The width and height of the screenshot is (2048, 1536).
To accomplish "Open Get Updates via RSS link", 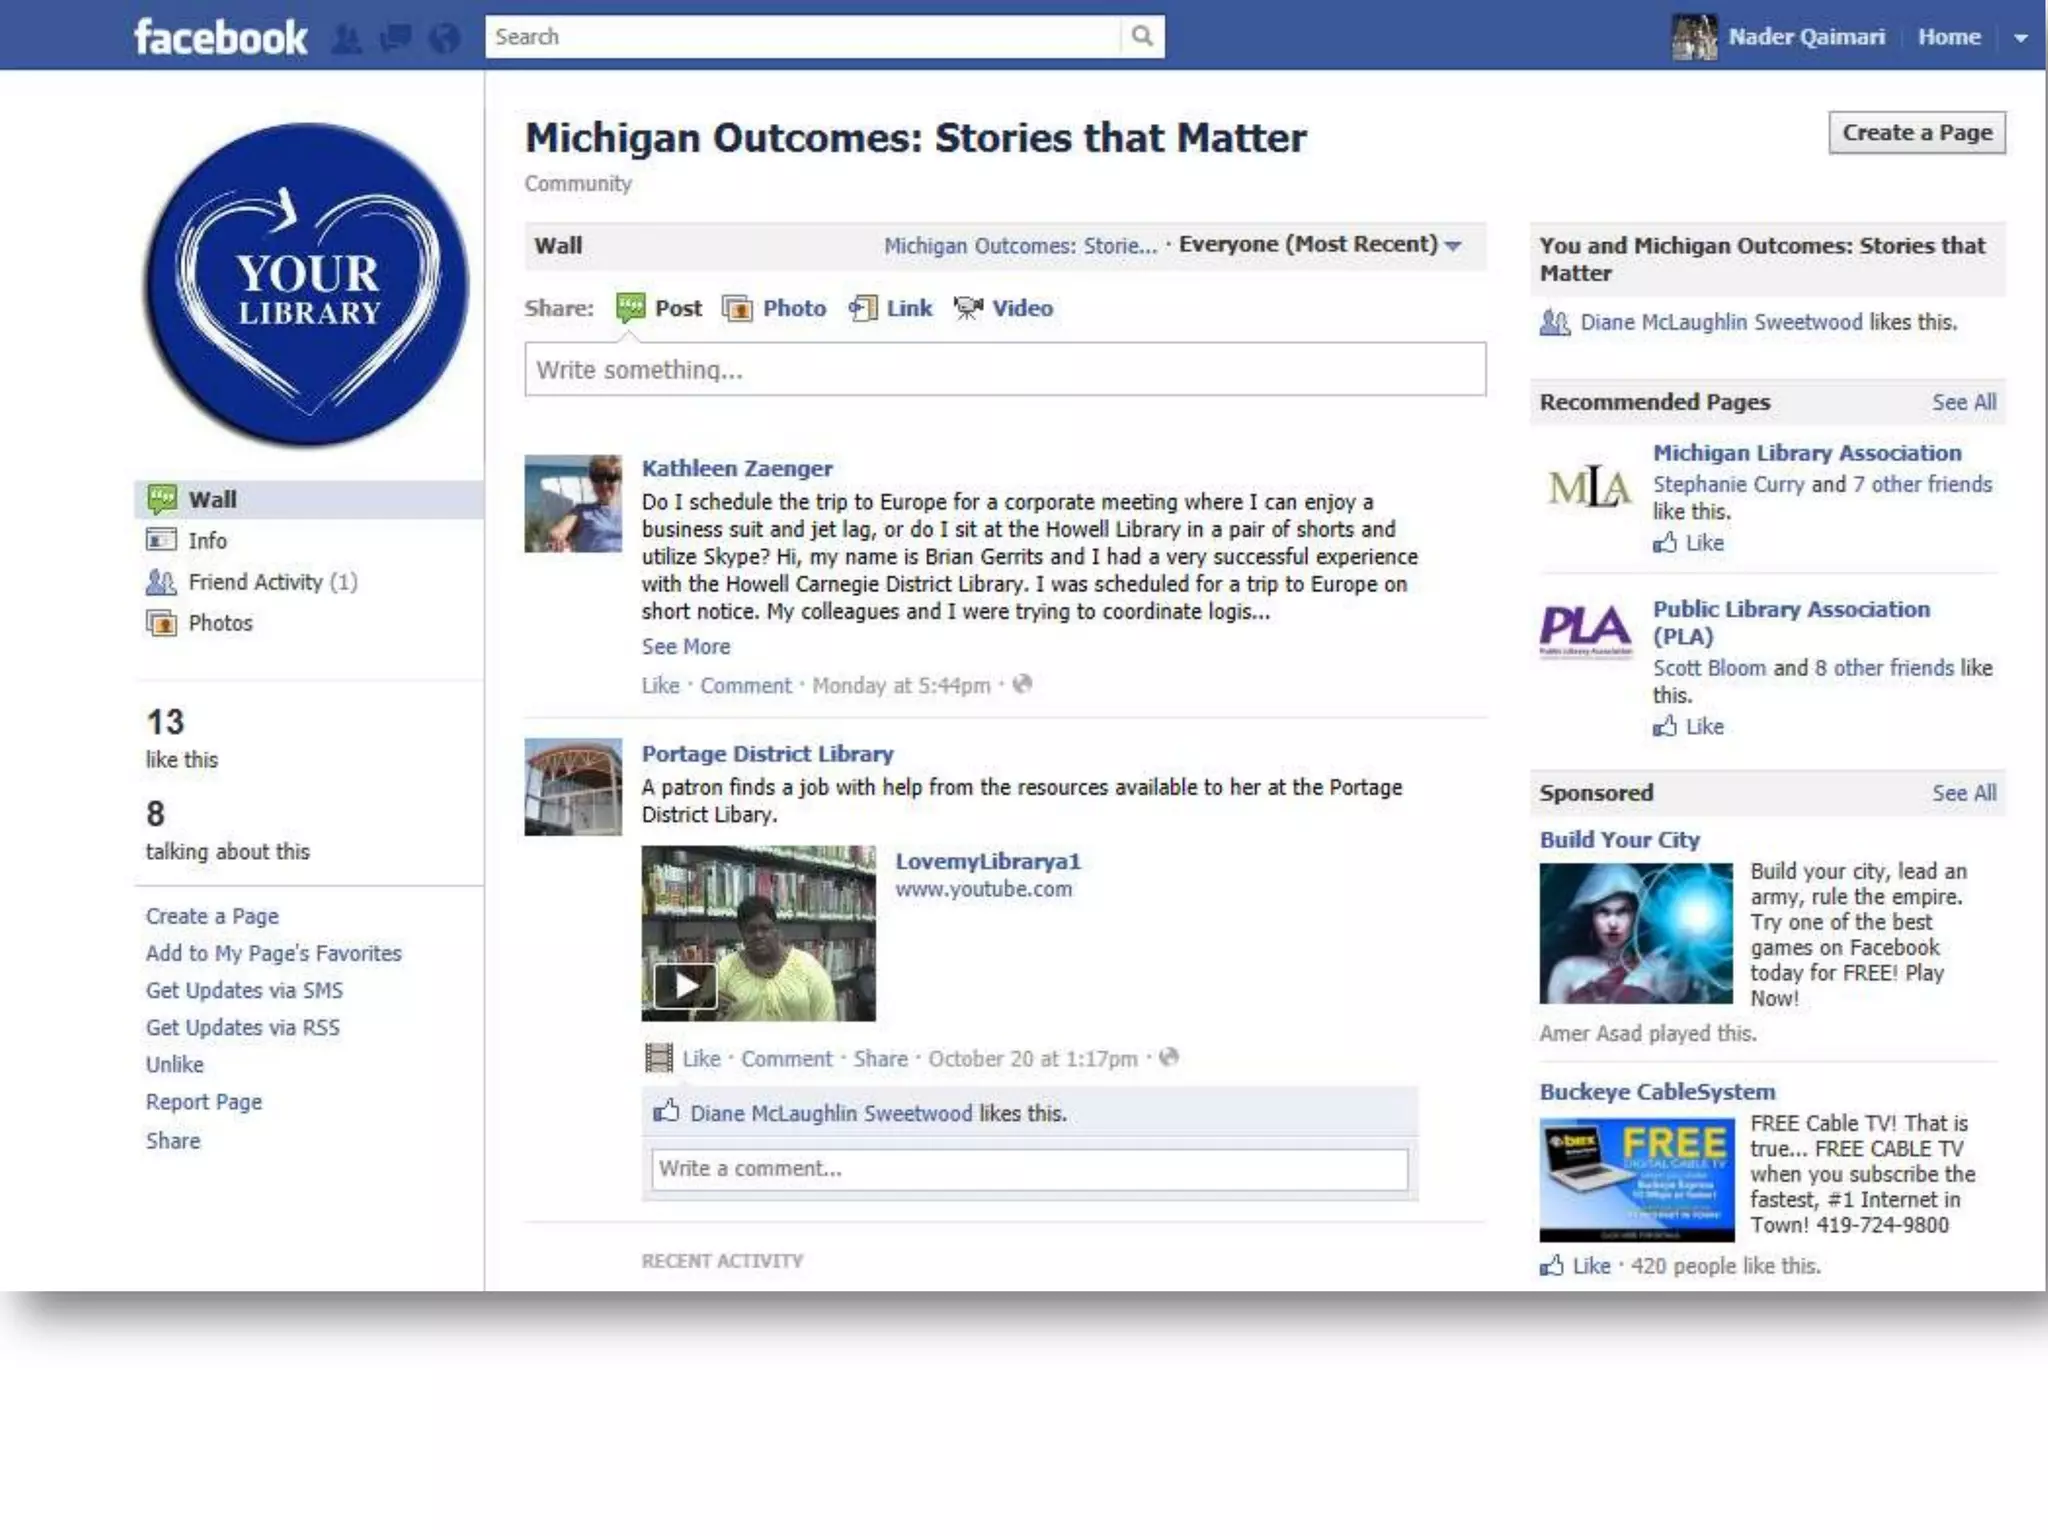I will point(243,1027).
